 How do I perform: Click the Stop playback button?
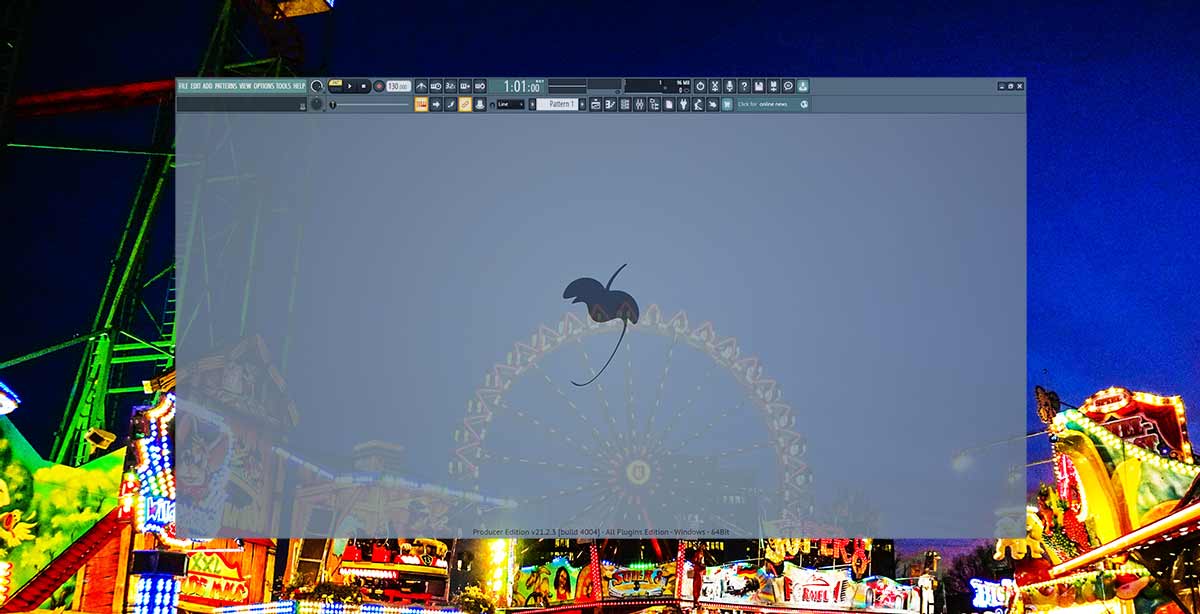(364, 87)
